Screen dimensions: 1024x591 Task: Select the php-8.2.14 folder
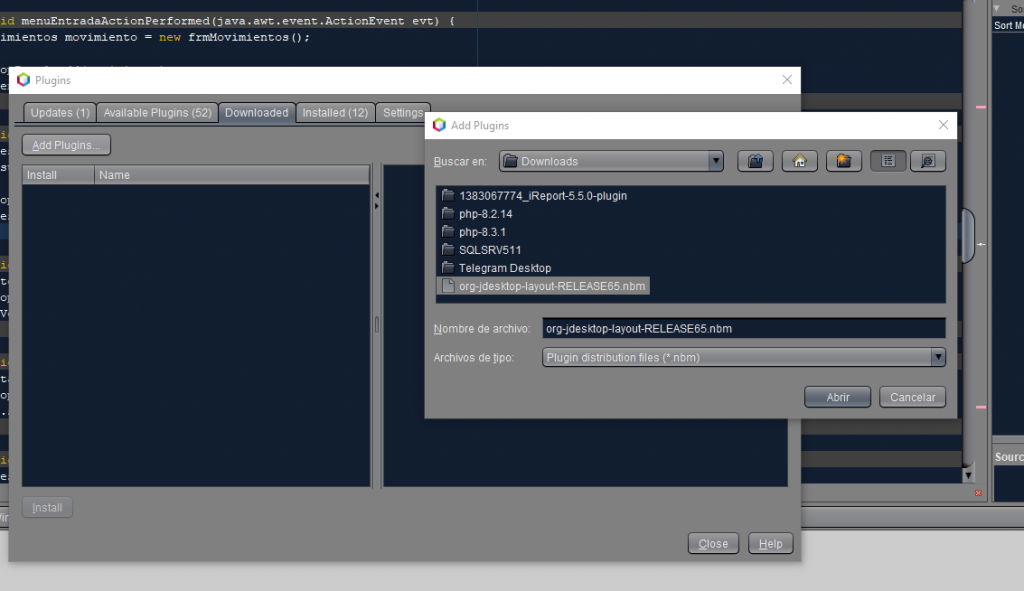[x=486, y=214]
